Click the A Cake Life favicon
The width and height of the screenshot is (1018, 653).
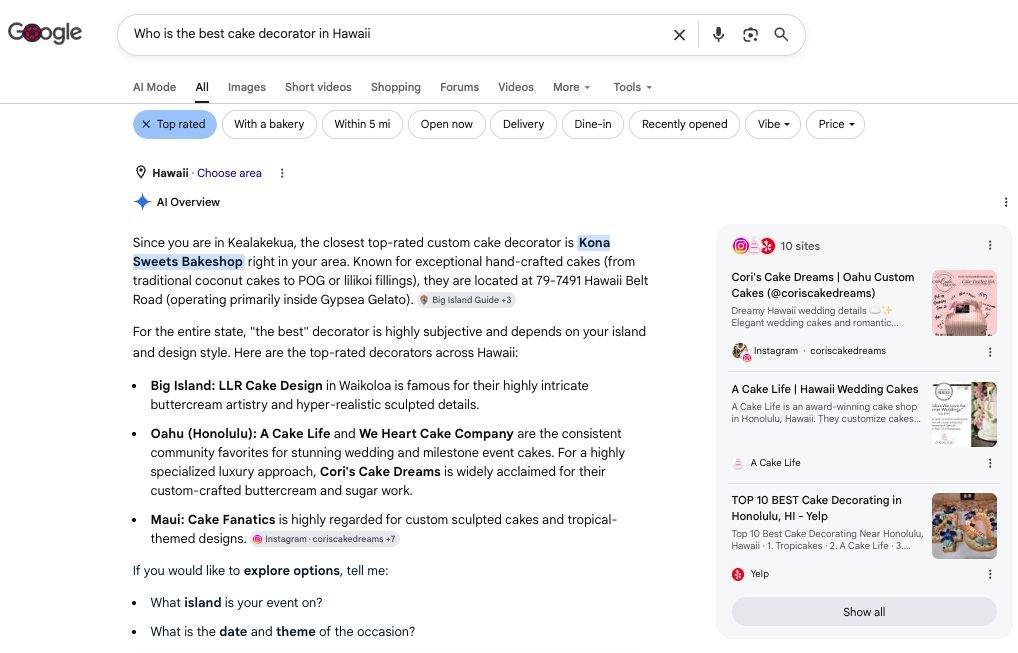[738, 463]
